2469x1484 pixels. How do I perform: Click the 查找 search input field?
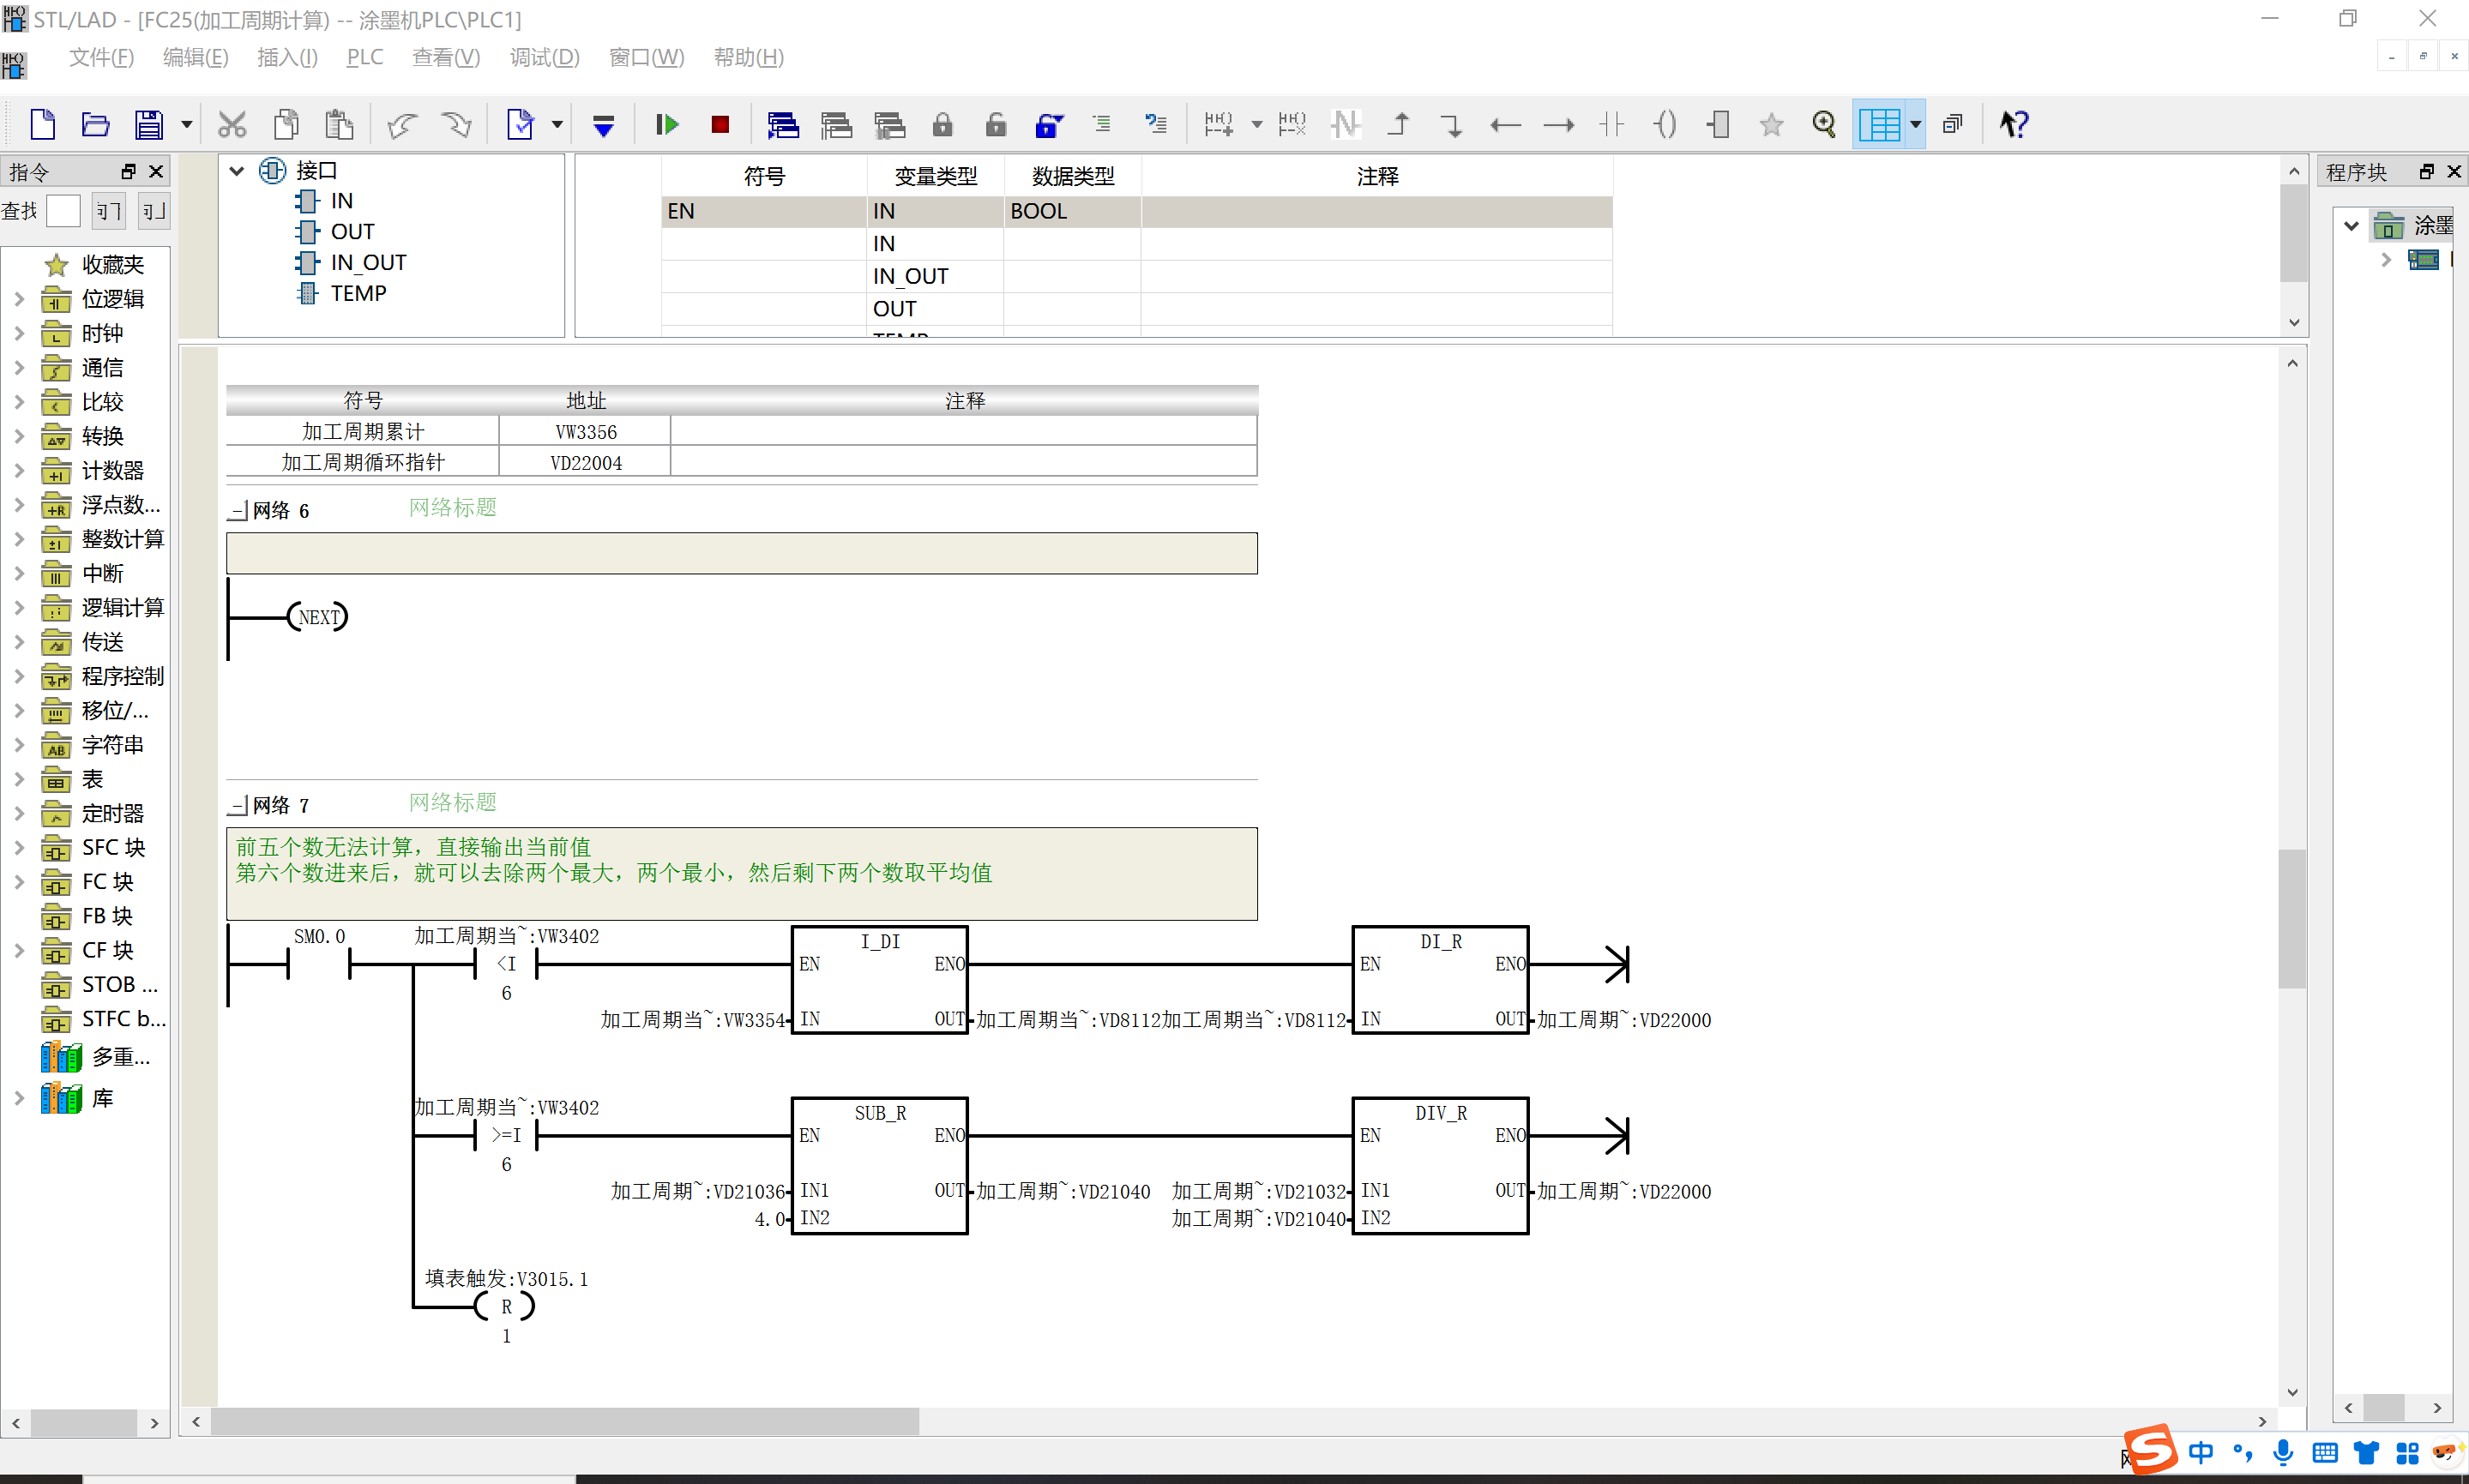63,211
